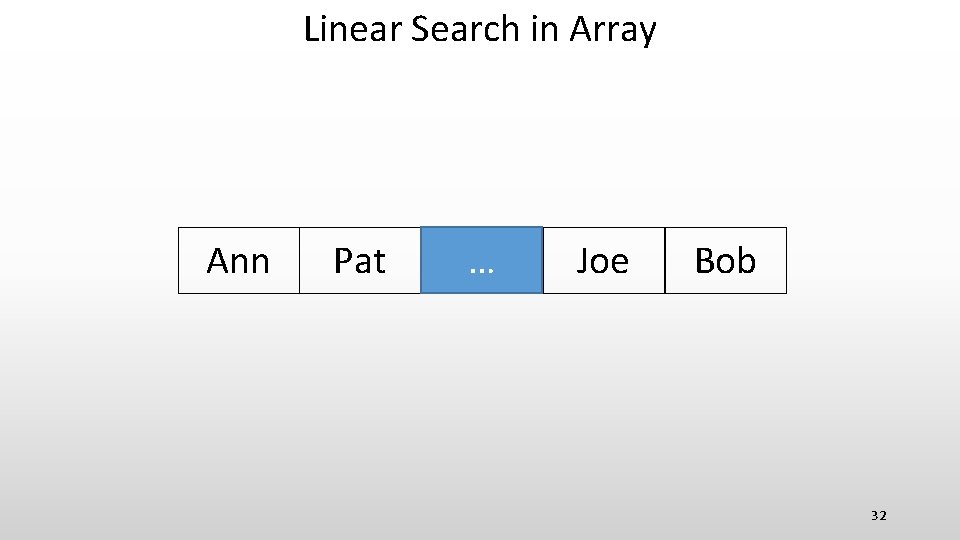Click the border between Joe and Bob cells
The width and height of the screenshot is (960, 540).
(664, 260)
